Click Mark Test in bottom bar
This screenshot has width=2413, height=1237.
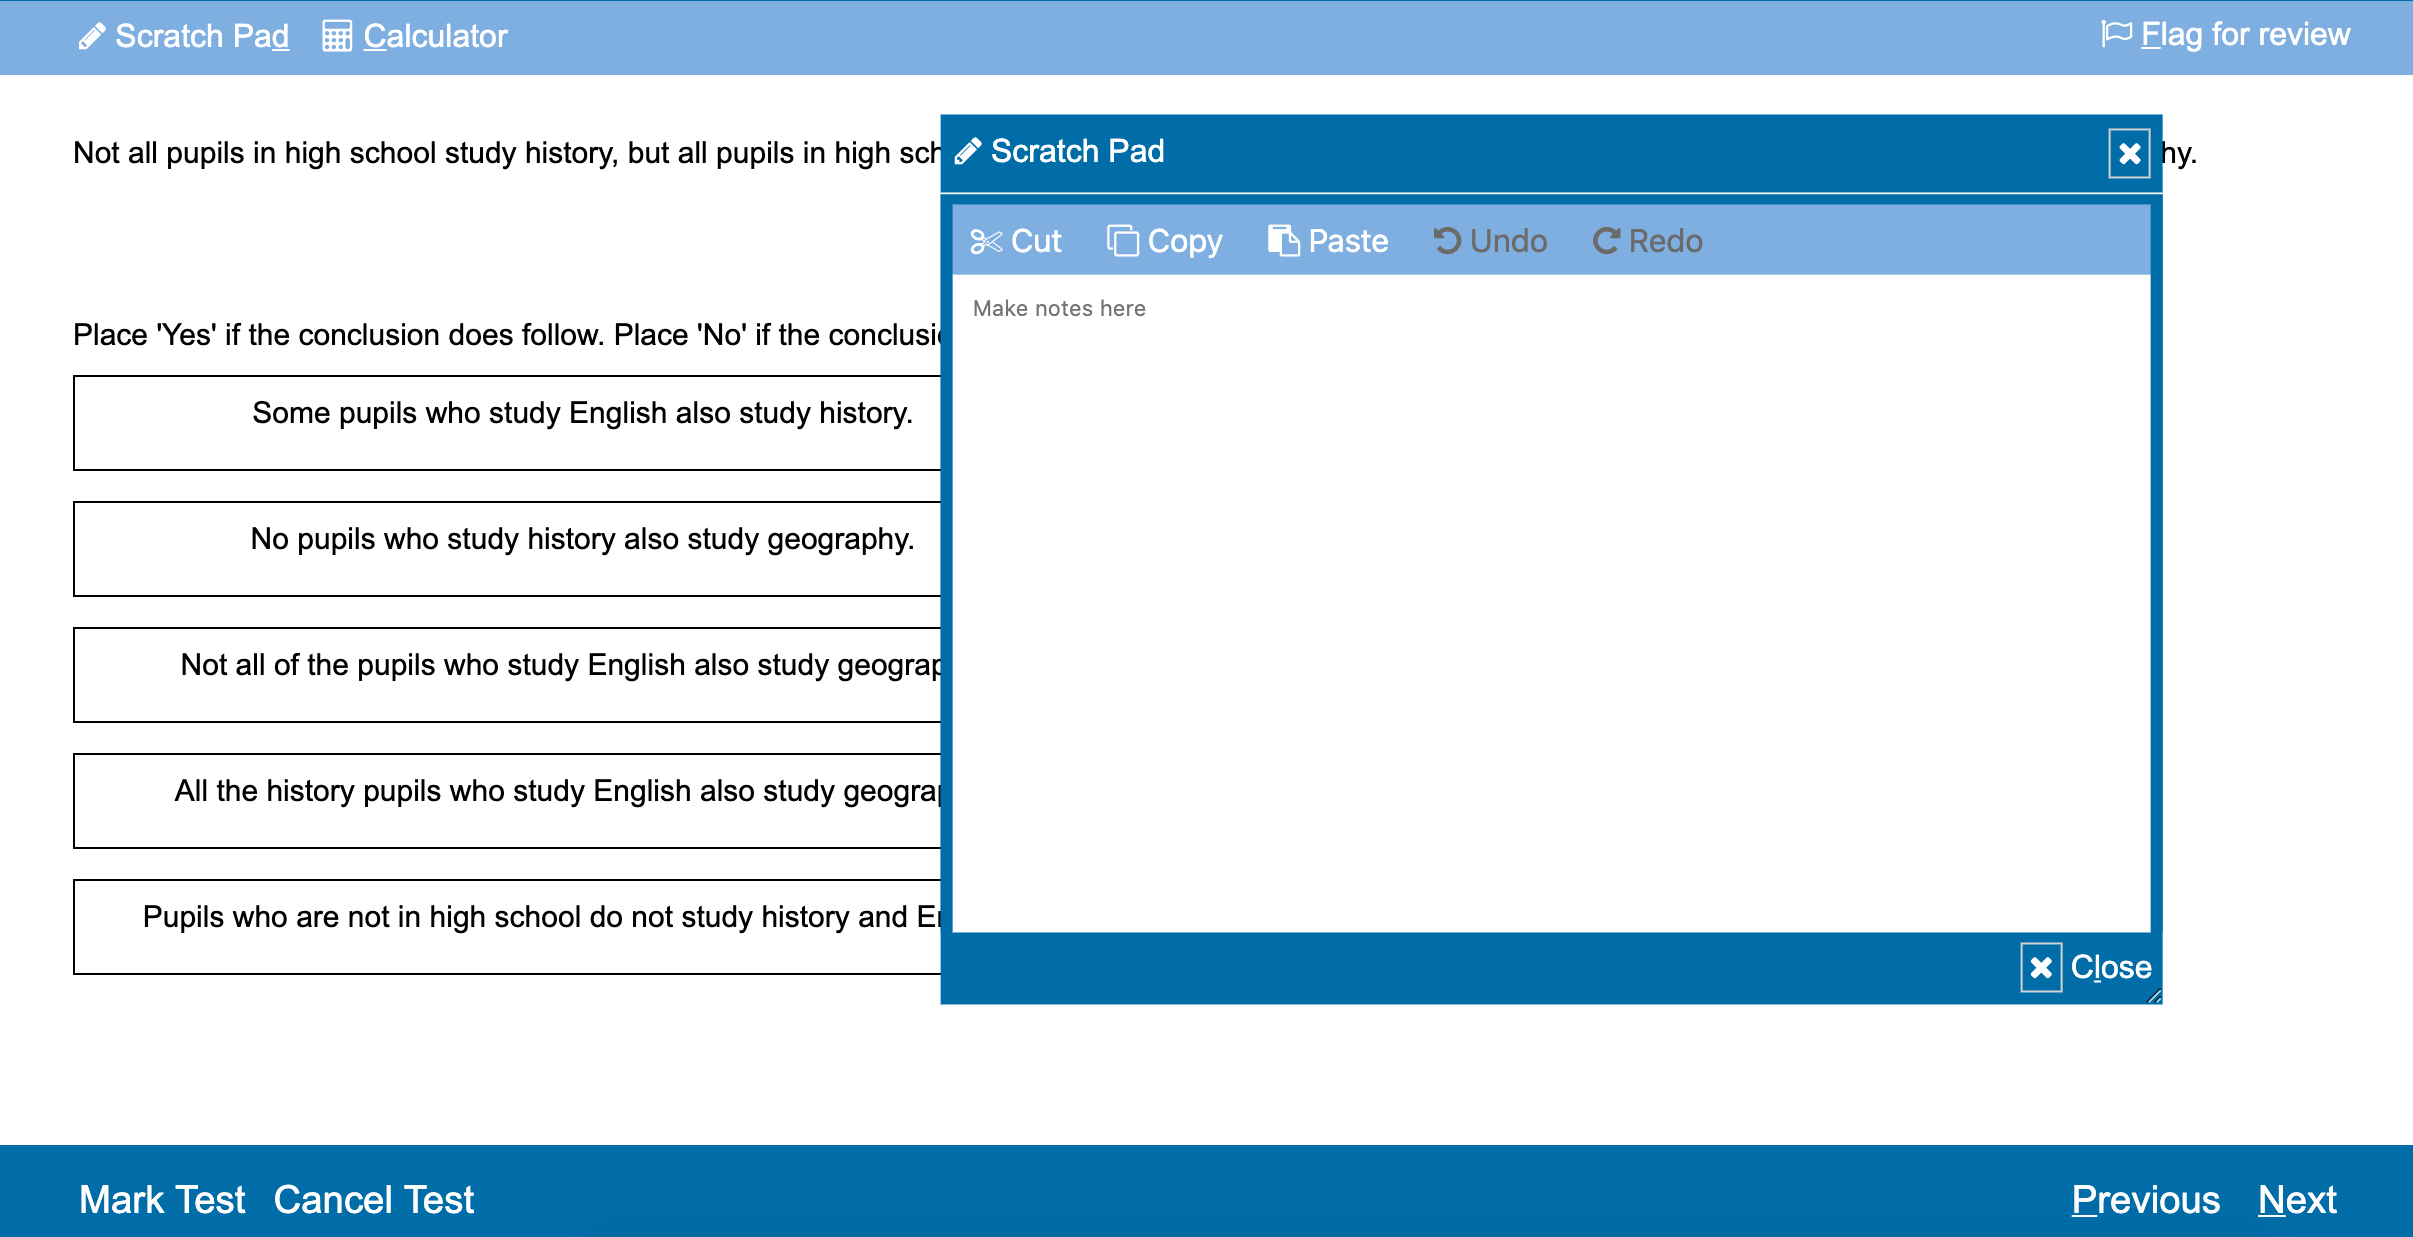point(162,1199)
